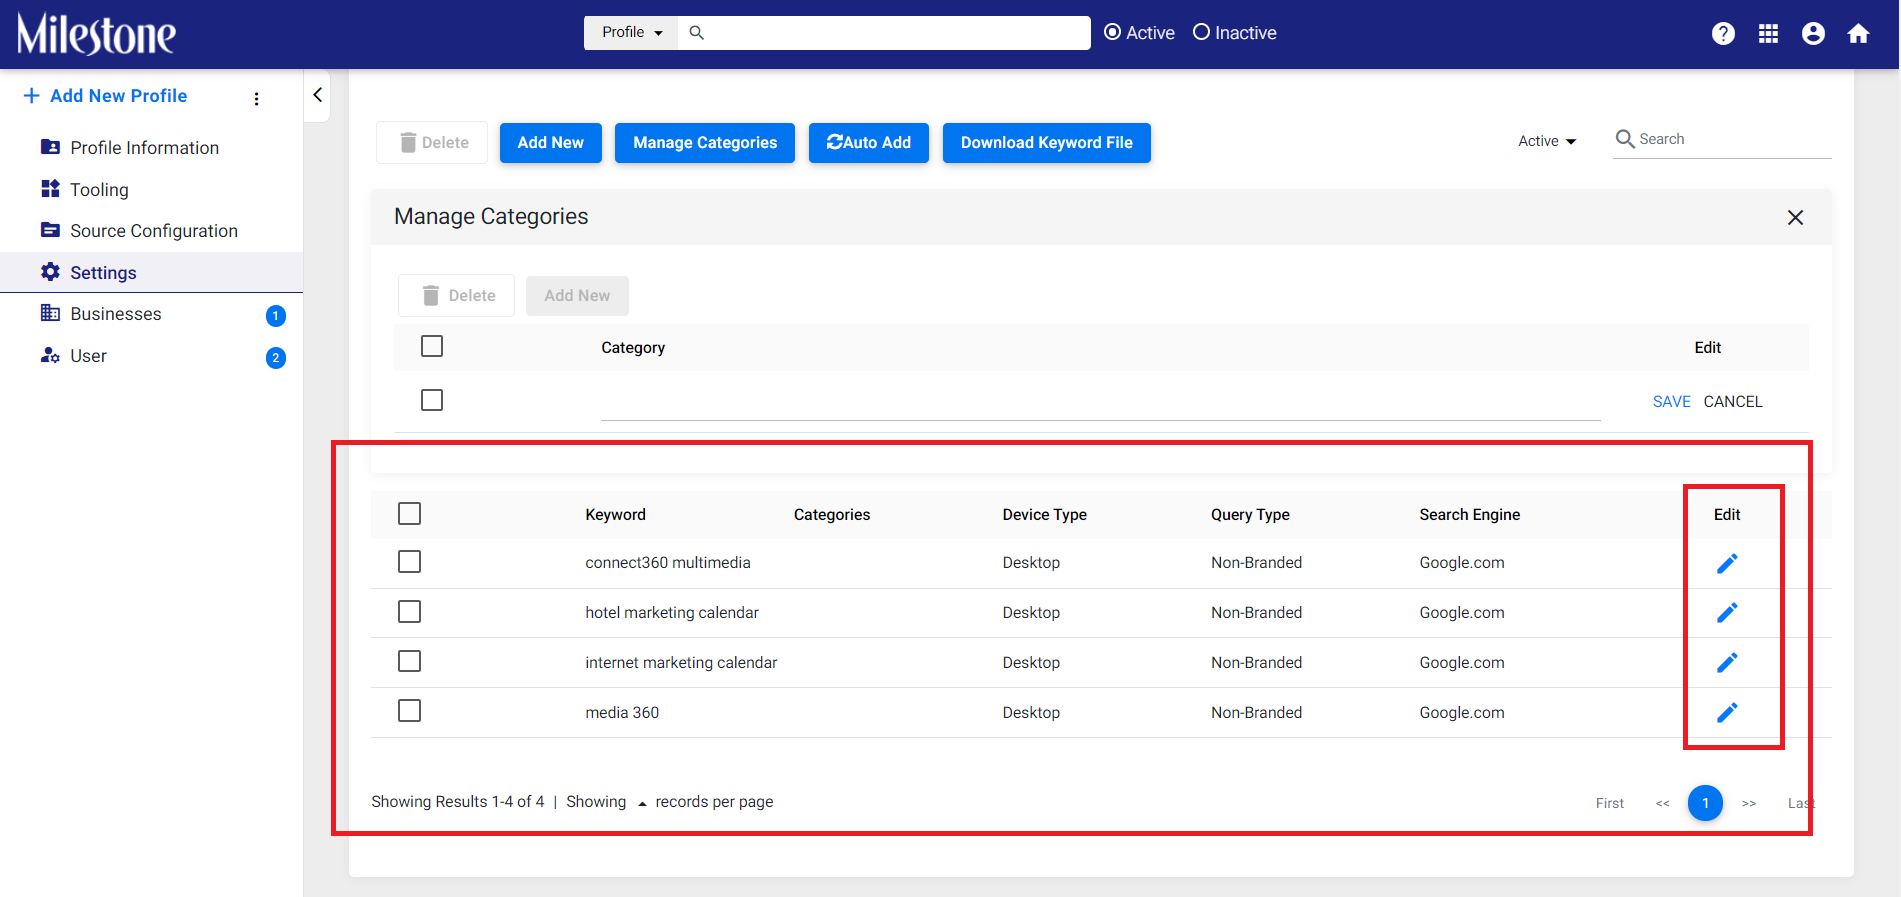Viewport: 1901px width, 897px height.
Task: Click the top toolbar Delete button
Action: tap(432, 143)
